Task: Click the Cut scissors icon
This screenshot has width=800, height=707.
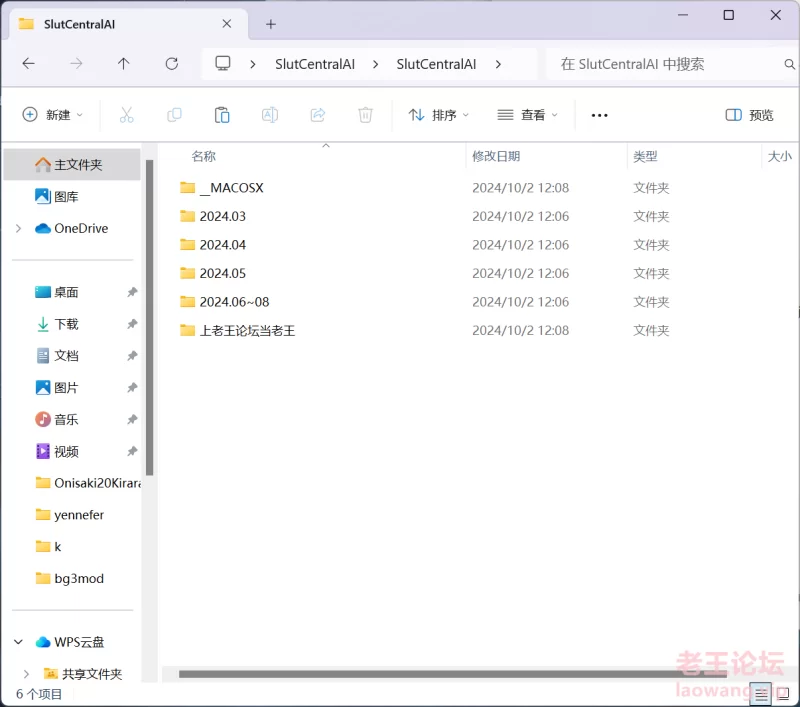Action: [126, 115]
